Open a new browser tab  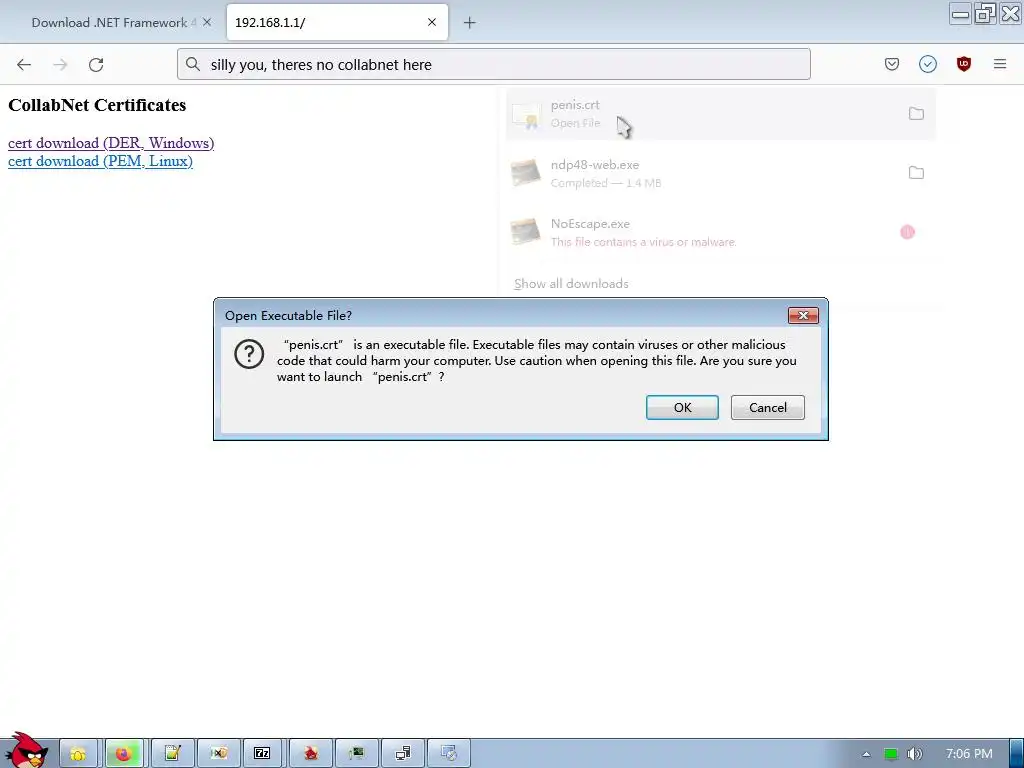[469, 23]
